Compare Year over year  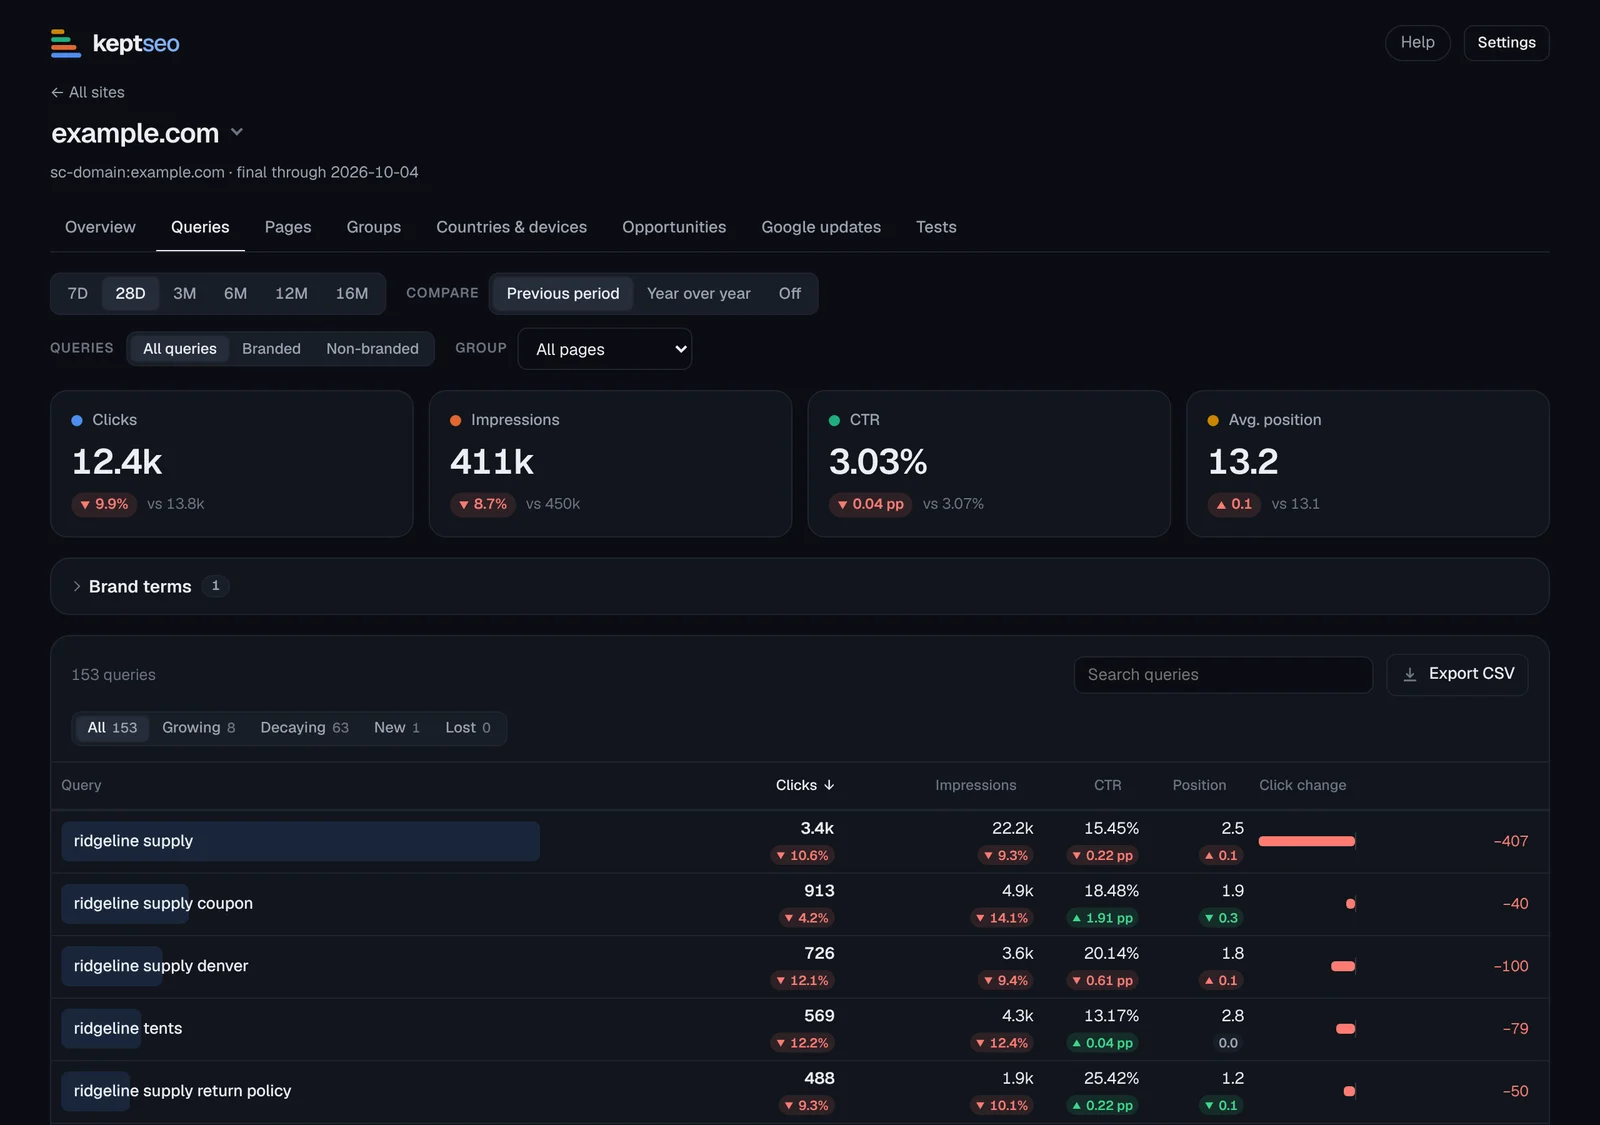click(699, 294)
